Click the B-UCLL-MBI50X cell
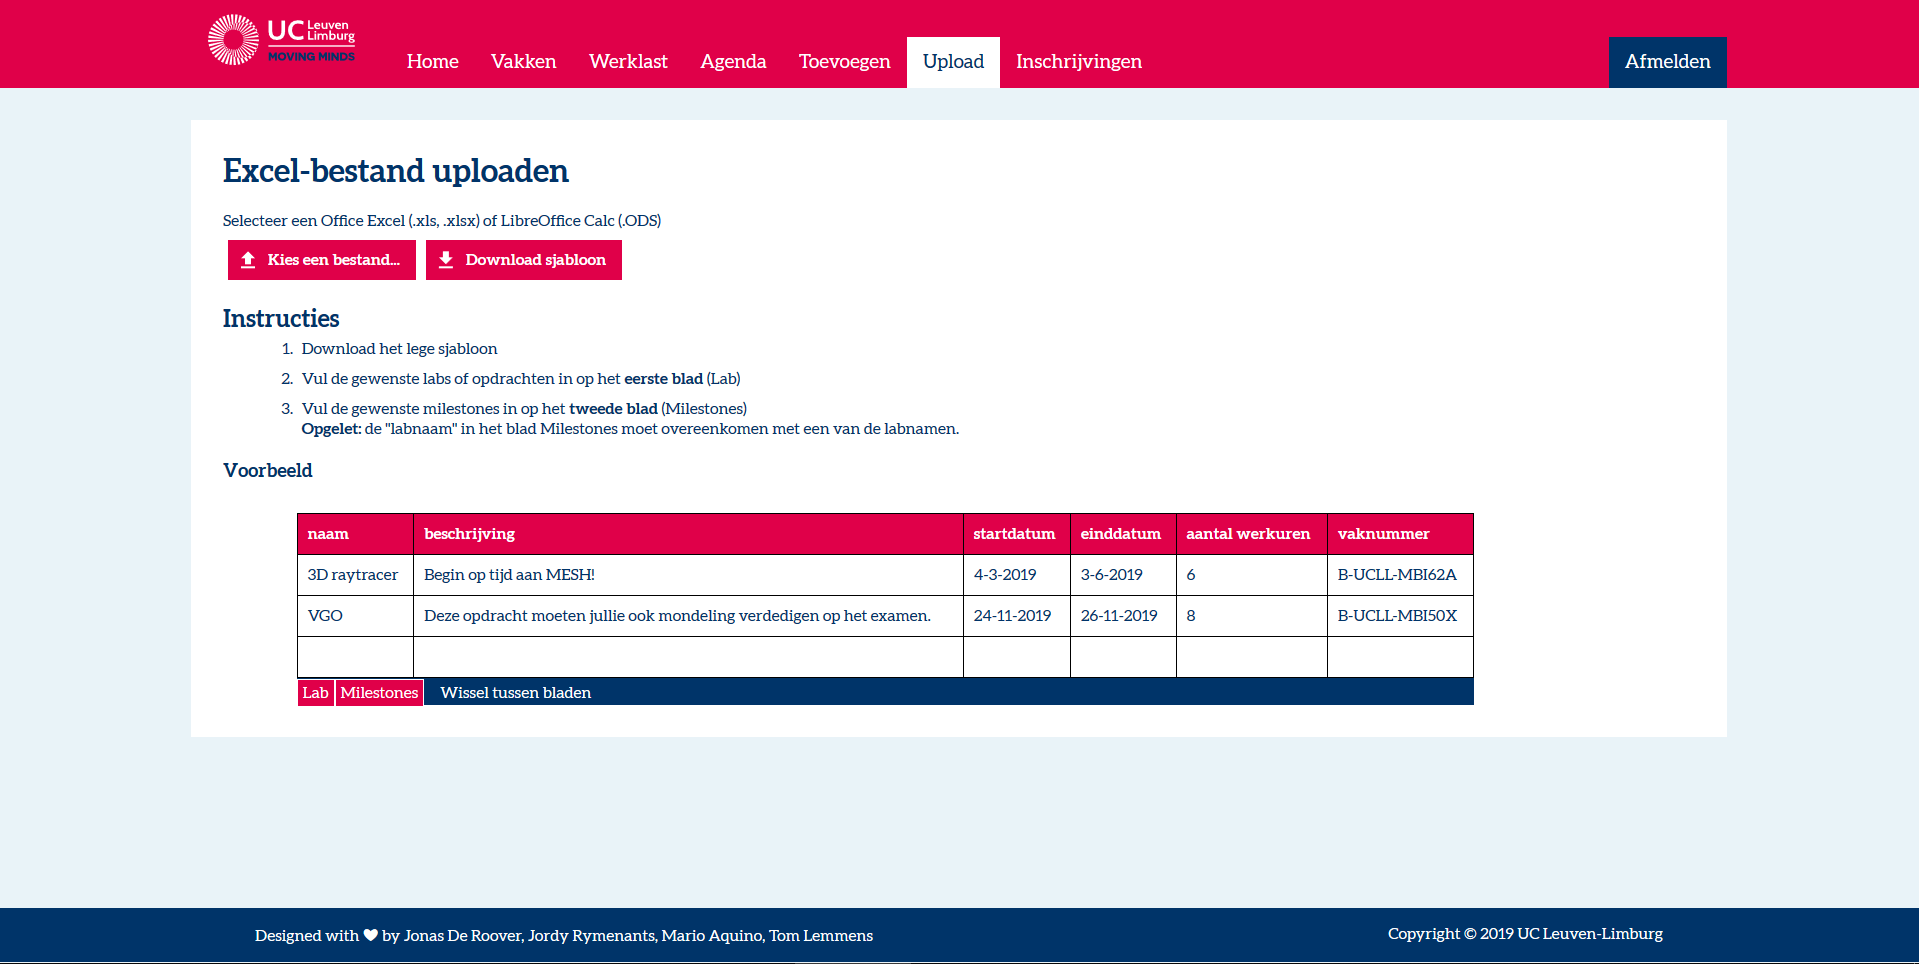Viewport: 1919px width, 964px height. [x=1397, y=616]
